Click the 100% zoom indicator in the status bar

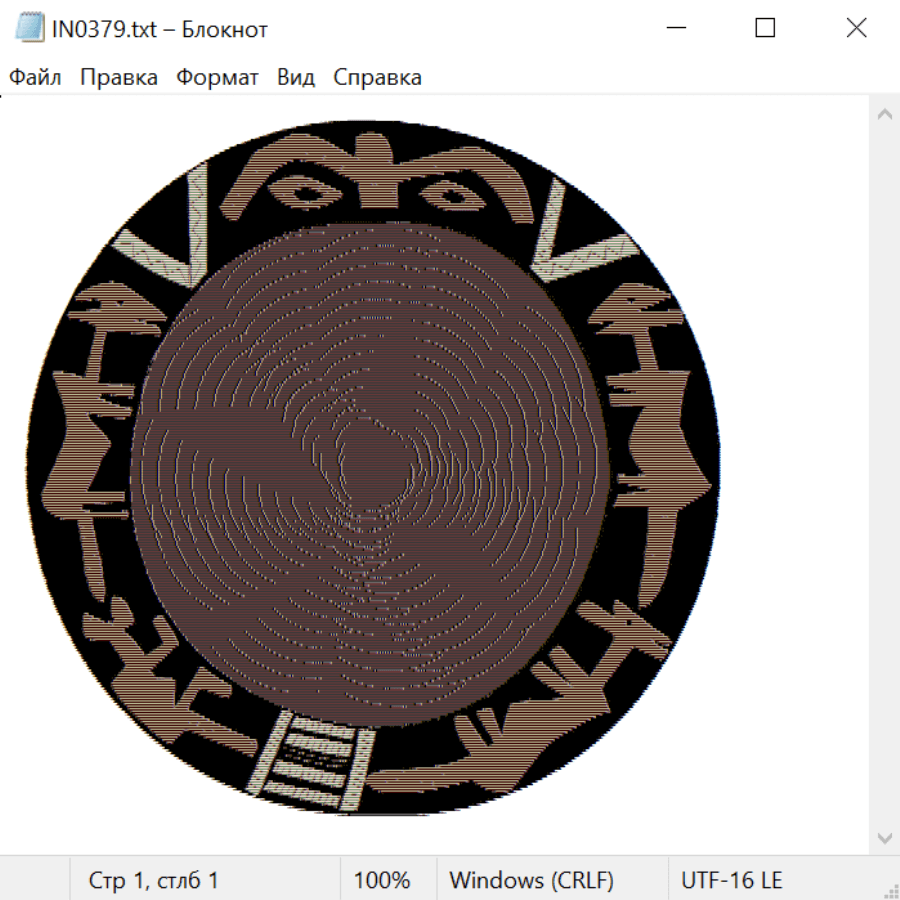382,880
